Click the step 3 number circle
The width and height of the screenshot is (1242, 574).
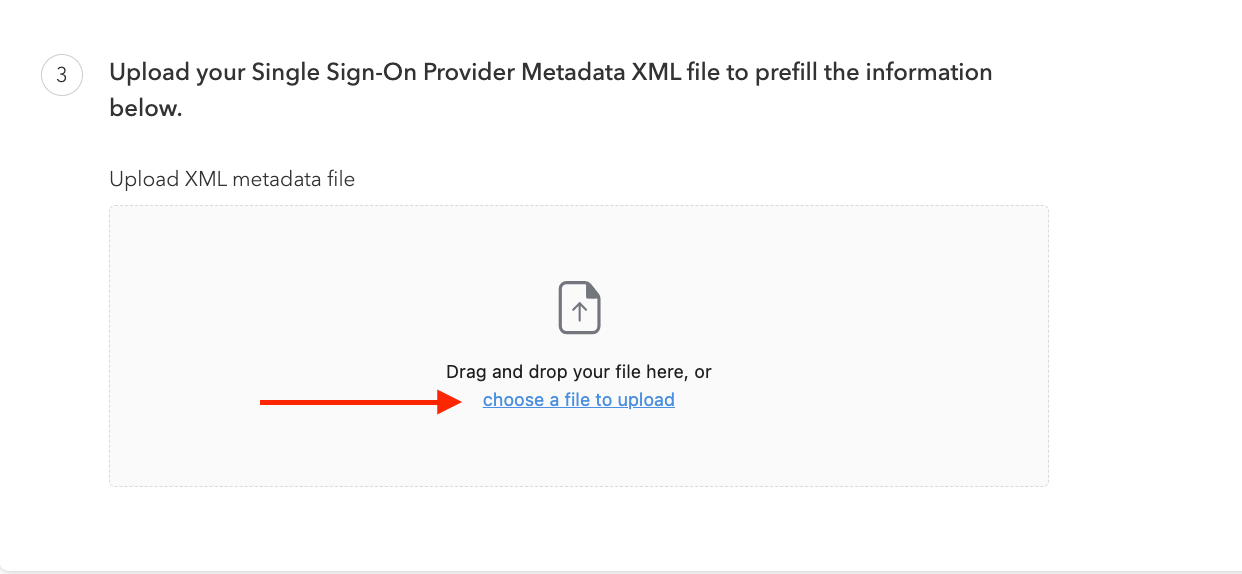61,75
